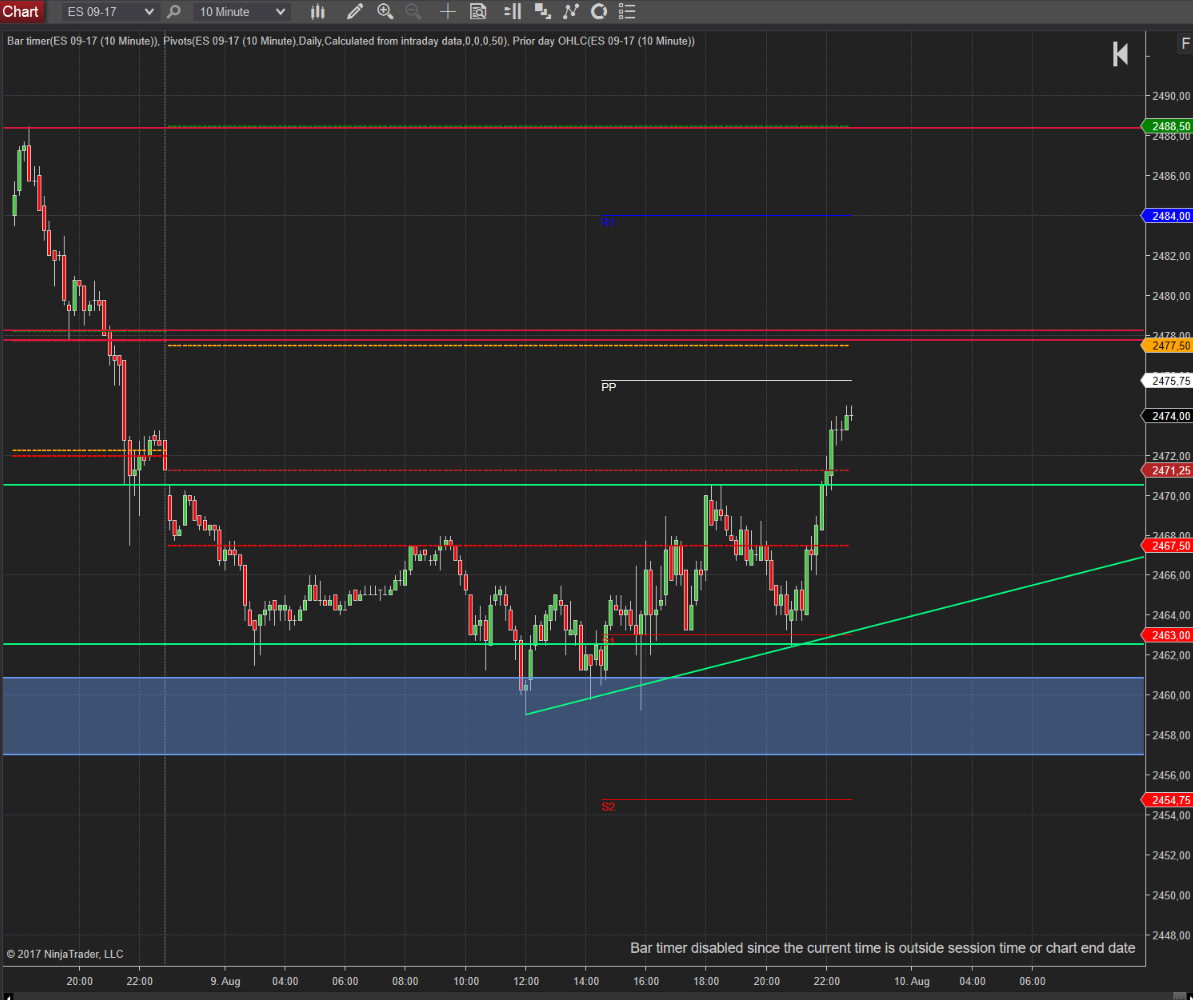Click instrument search magnifier next to ES 09-17
This screenshot has width=1193, height=1000.
(x=174, y=12)
